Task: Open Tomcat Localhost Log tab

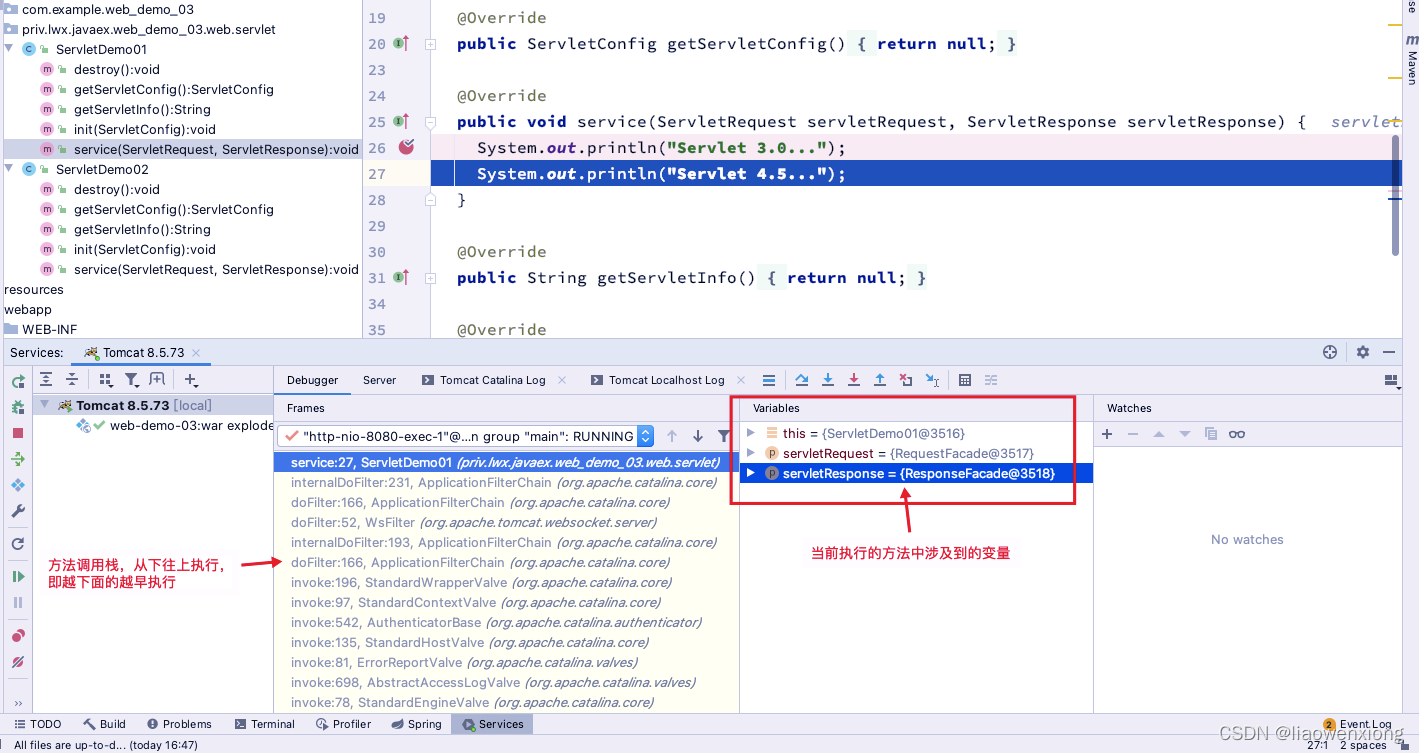Action: tap(656, 380)
